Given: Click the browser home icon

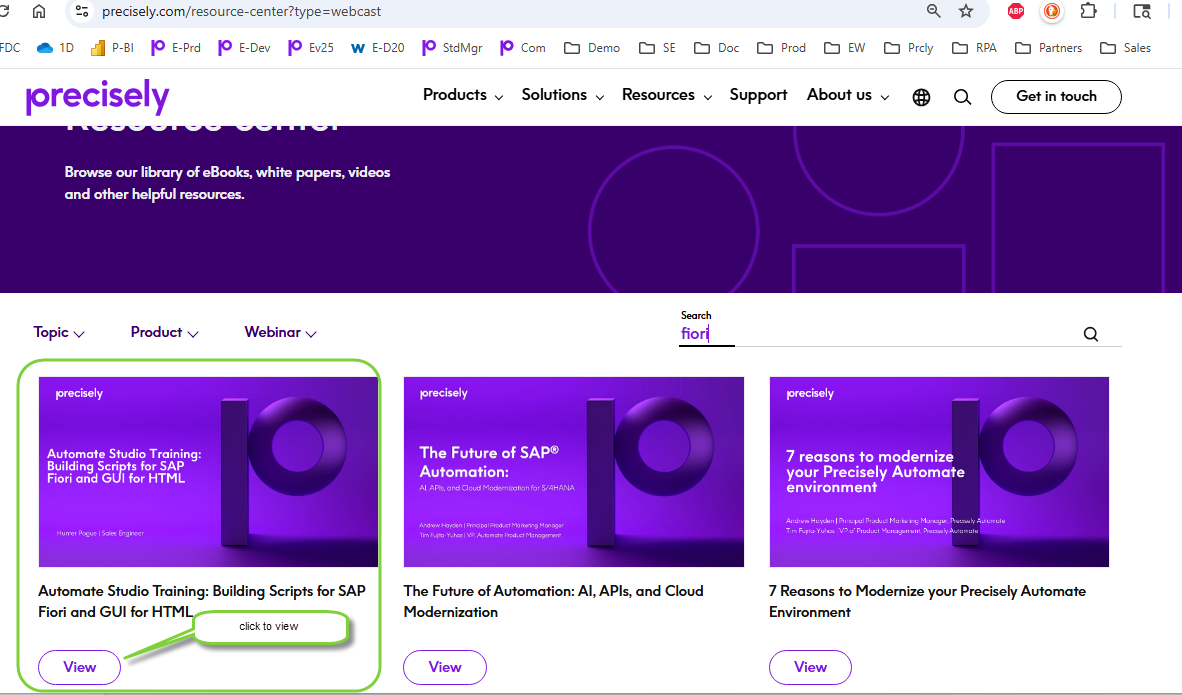Looking at the screenshot, I should pos(39,11).
